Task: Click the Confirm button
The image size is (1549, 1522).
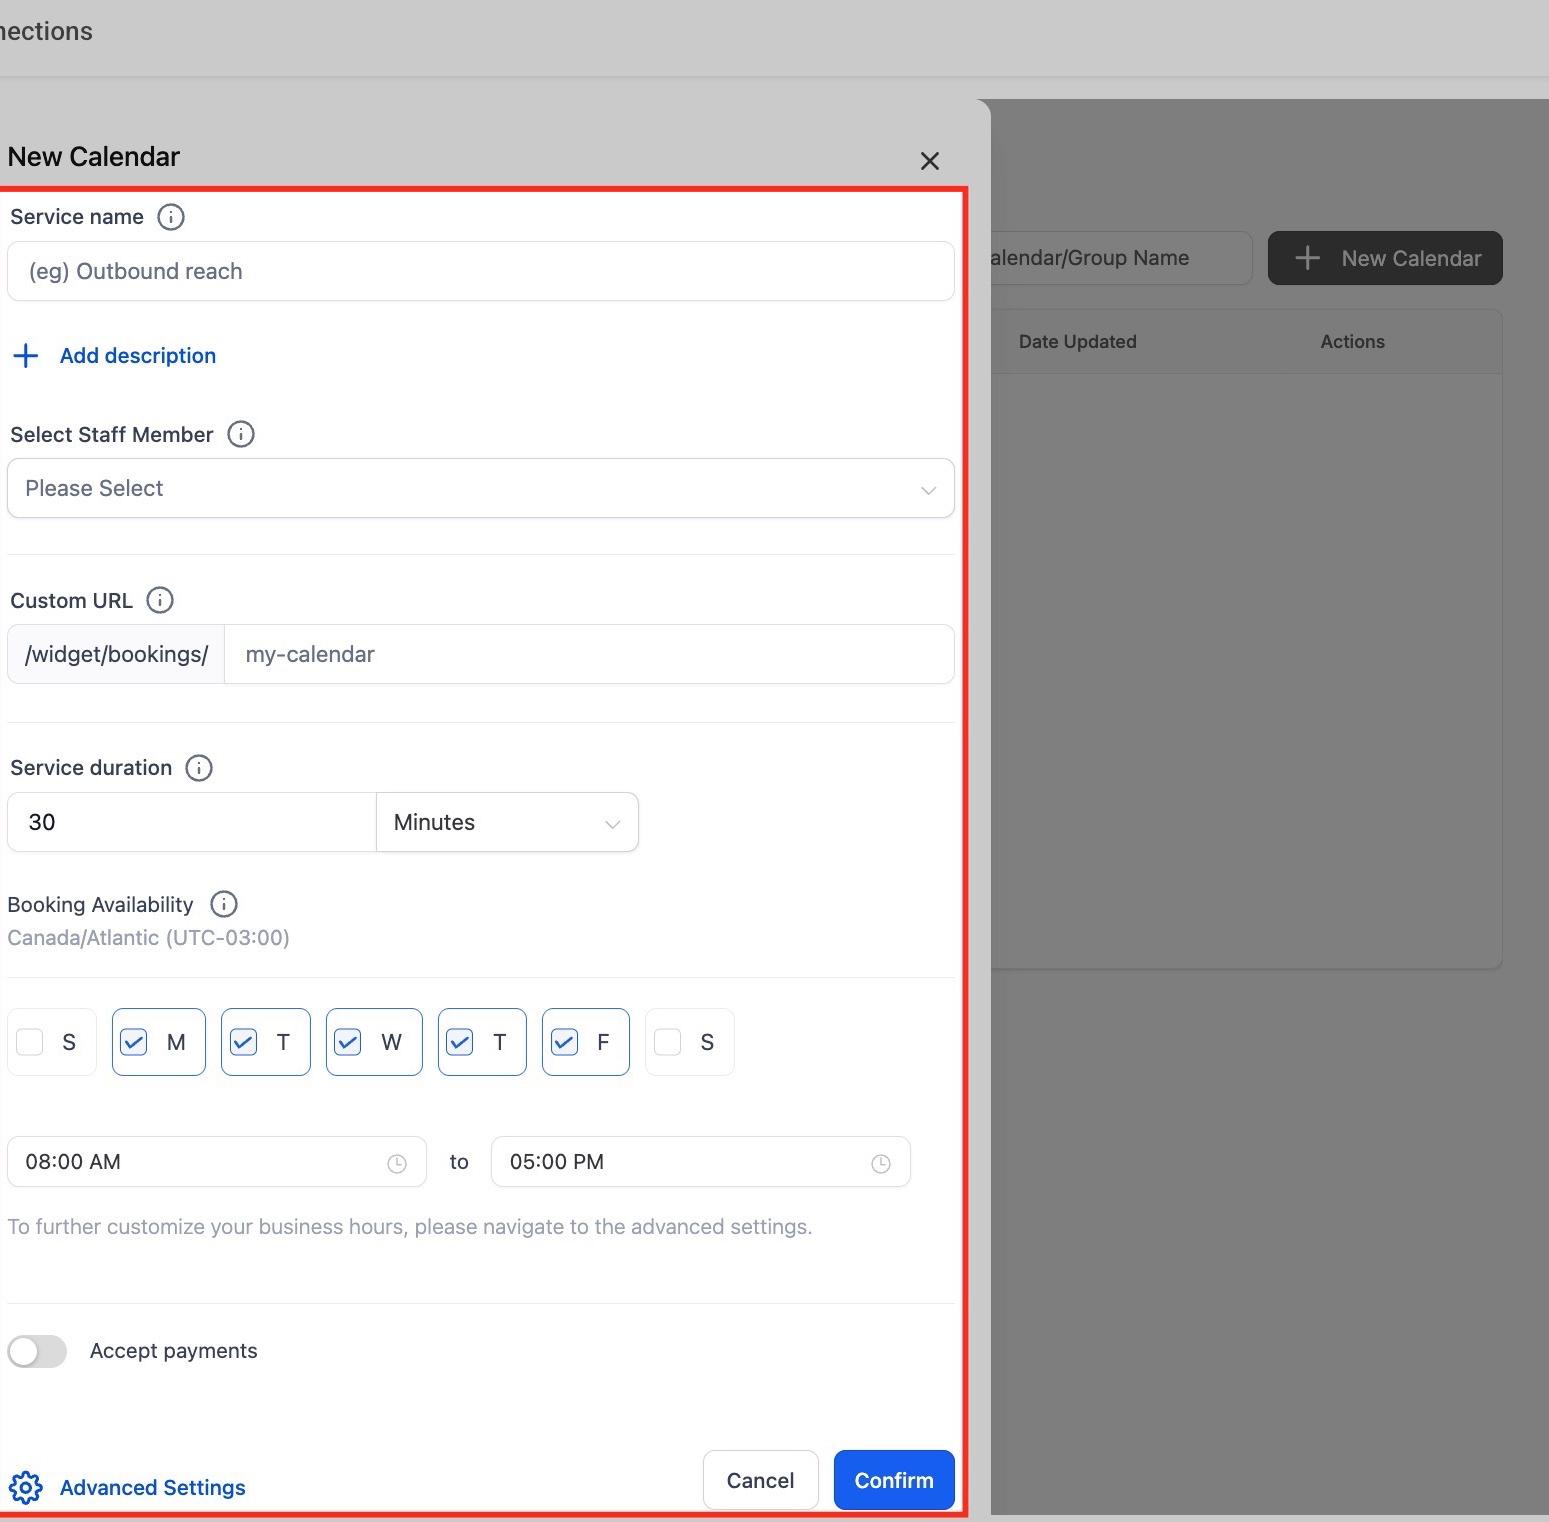Action: tap(894, 1480)
